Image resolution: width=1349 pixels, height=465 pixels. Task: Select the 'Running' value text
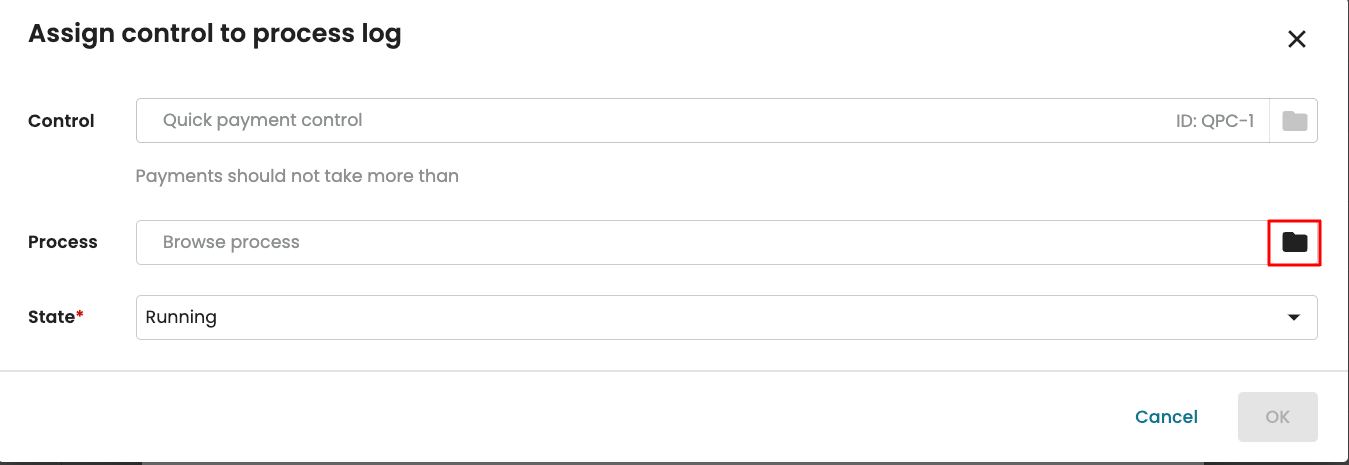coord(181,317)
